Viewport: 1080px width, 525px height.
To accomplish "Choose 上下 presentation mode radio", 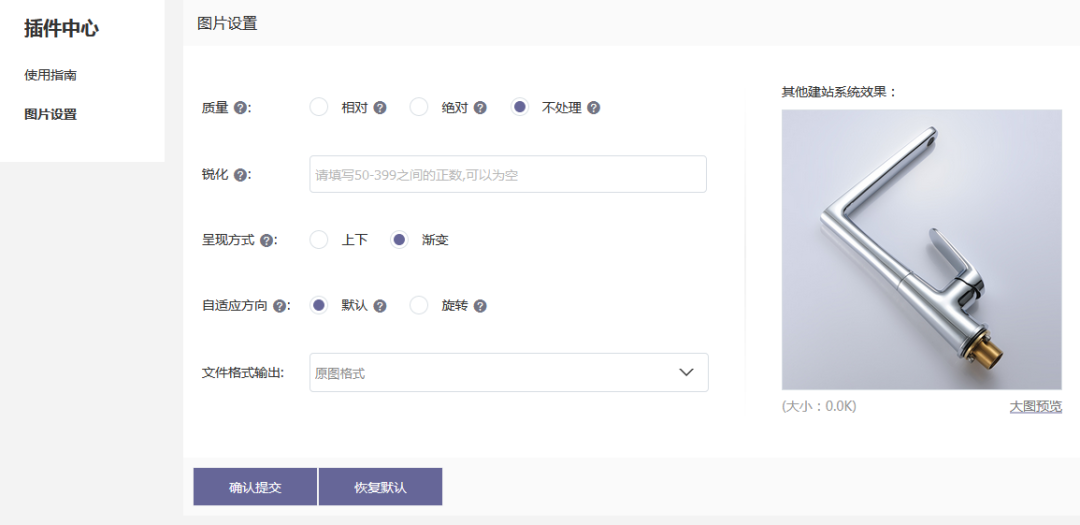I will (x=319, y=240).
